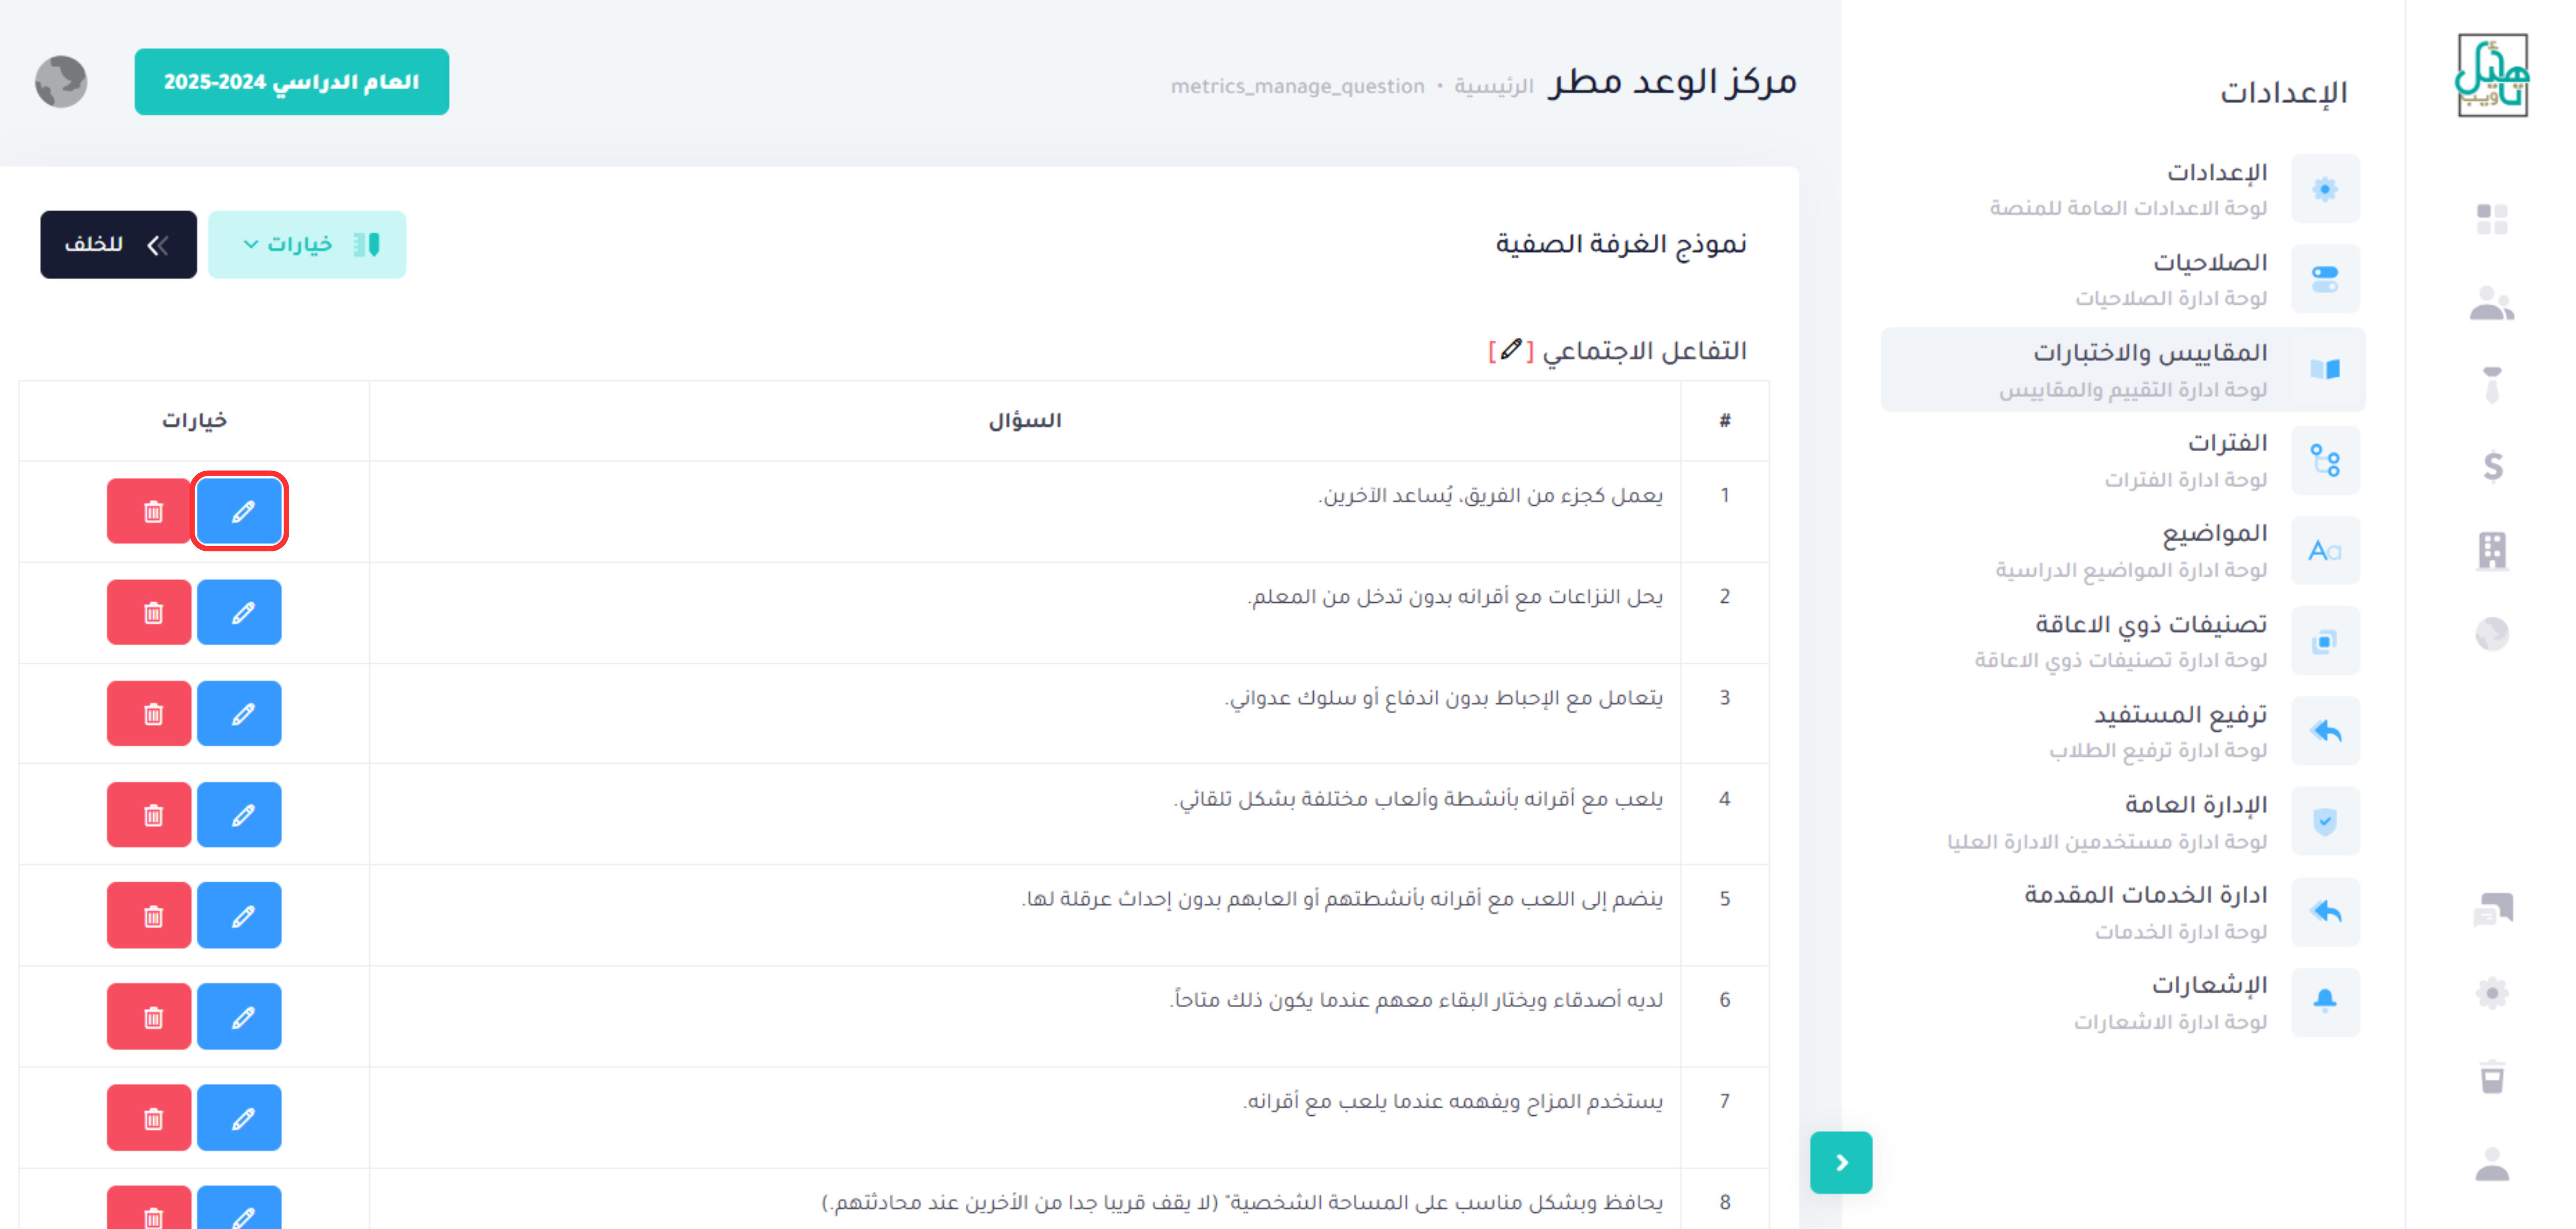2576x1229 pixels.
Task: Collapse the settings sidebar with the green arrow
Action: (1841, 1162)
